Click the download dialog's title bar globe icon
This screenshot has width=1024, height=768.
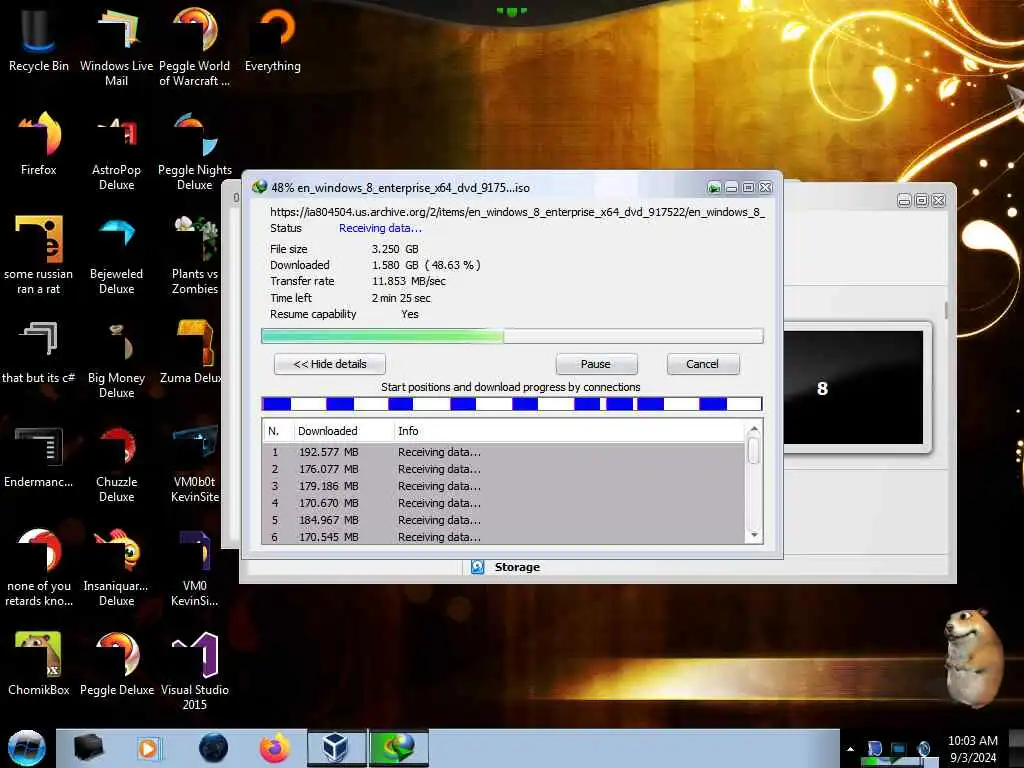point(259,187)
